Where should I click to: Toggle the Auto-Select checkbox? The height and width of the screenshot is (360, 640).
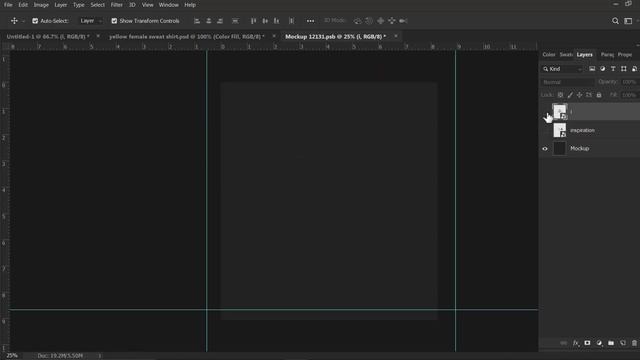[35, 21]
